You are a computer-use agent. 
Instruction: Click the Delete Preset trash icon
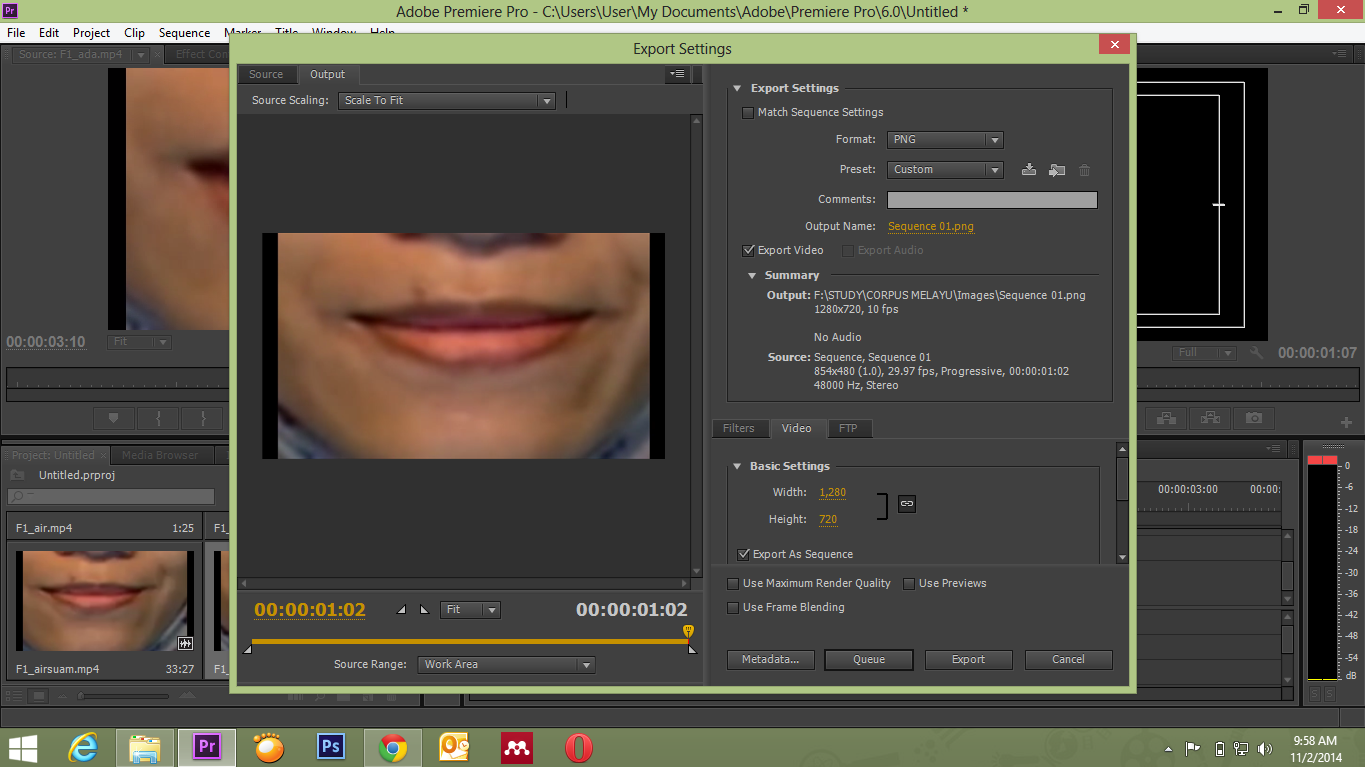[1085, 170]
